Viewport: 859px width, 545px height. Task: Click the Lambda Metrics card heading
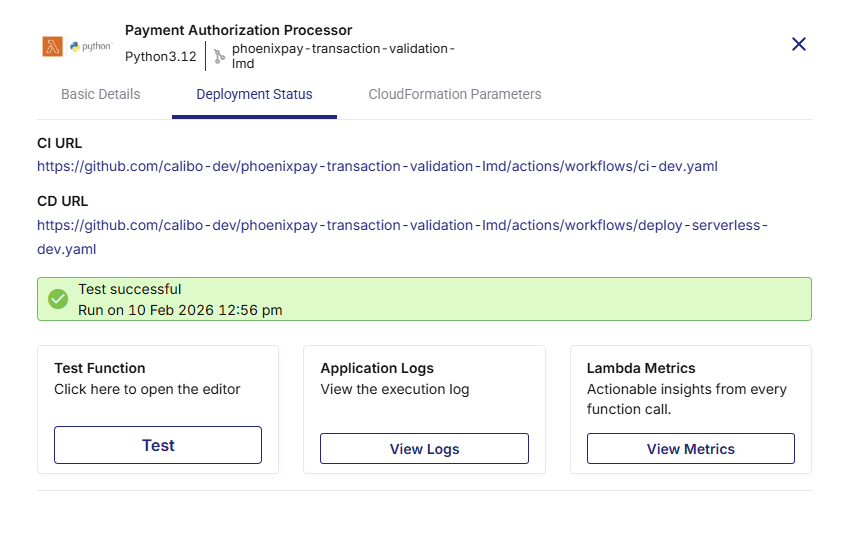coord(641,368)
